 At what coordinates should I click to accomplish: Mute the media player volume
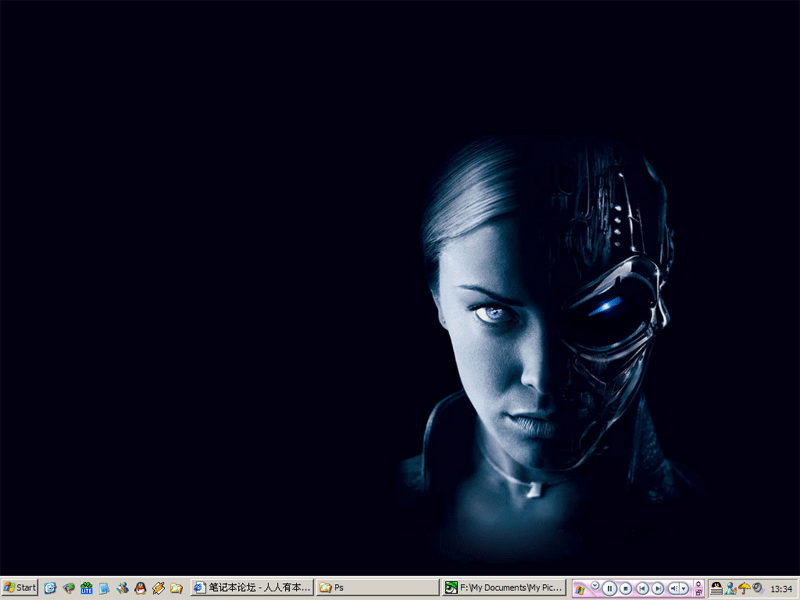(674, 588)
